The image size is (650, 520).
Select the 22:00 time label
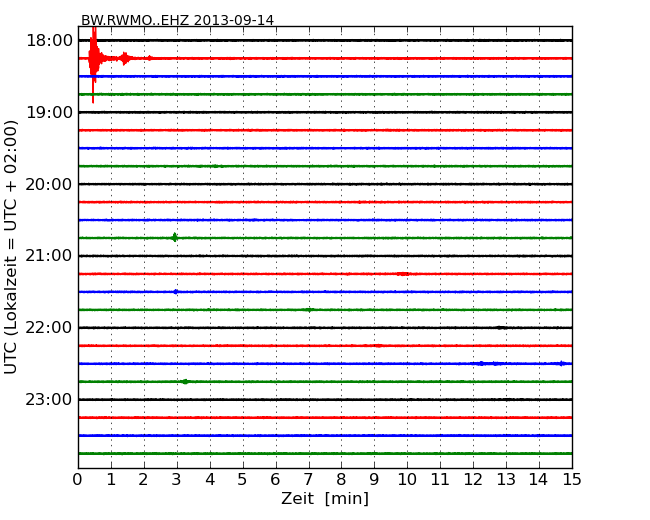(49, 328)
